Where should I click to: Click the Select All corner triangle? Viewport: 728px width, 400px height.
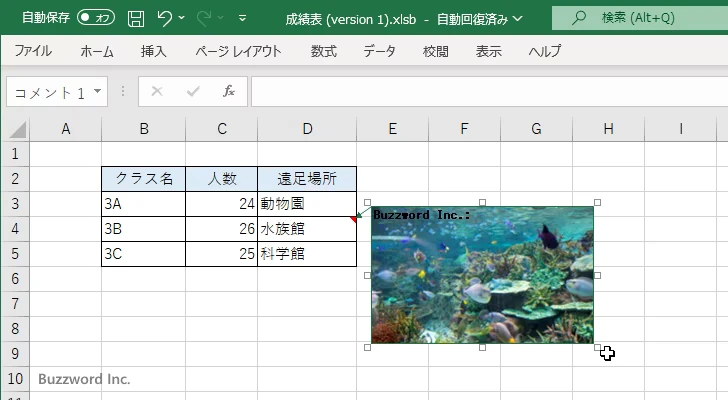18,129
